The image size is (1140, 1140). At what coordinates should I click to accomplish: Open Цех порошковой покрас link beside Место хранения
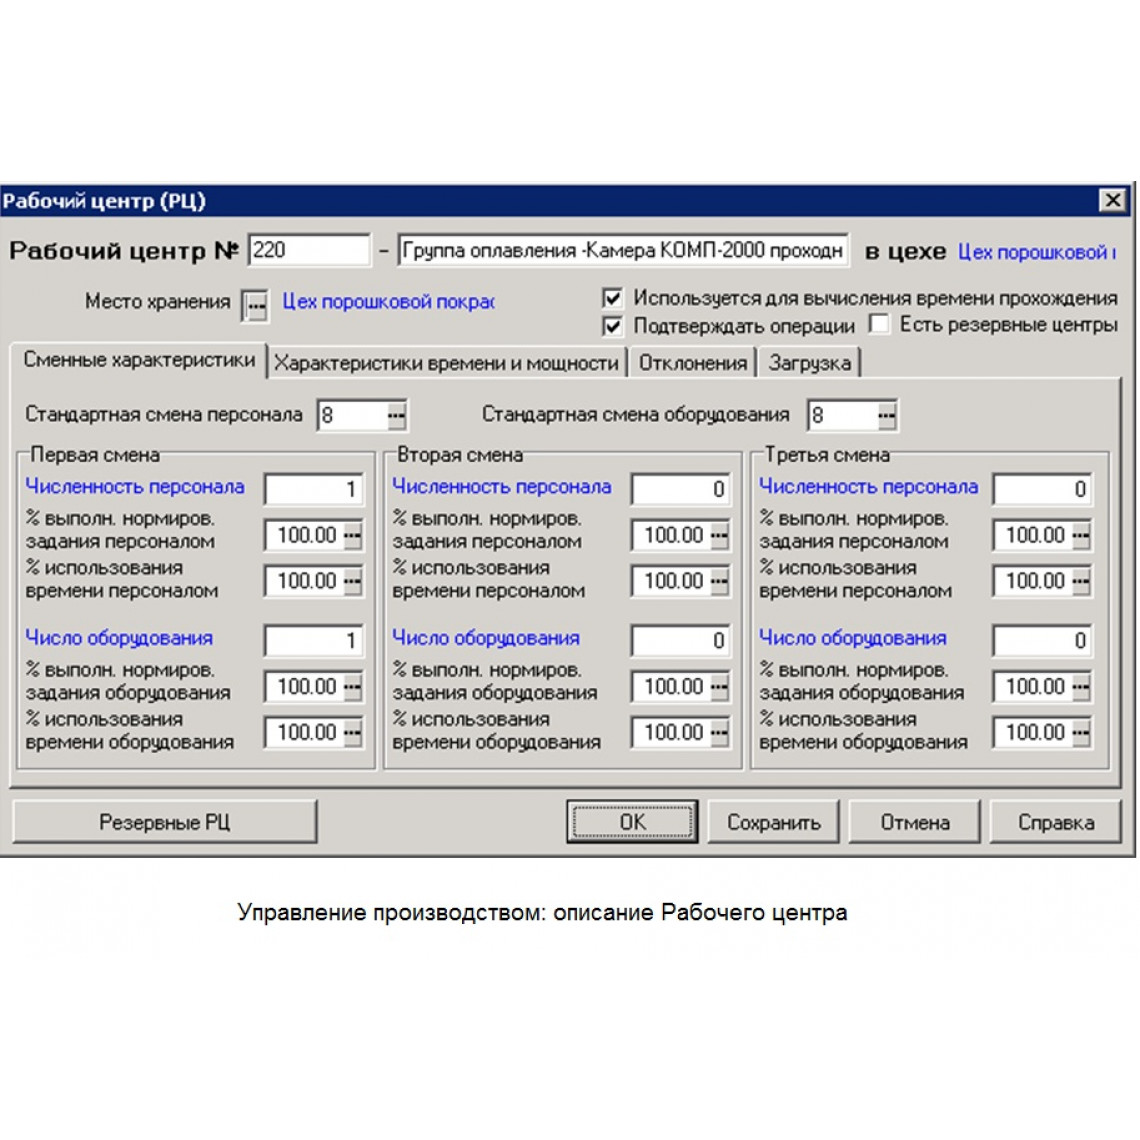click(x=388, y=302)
